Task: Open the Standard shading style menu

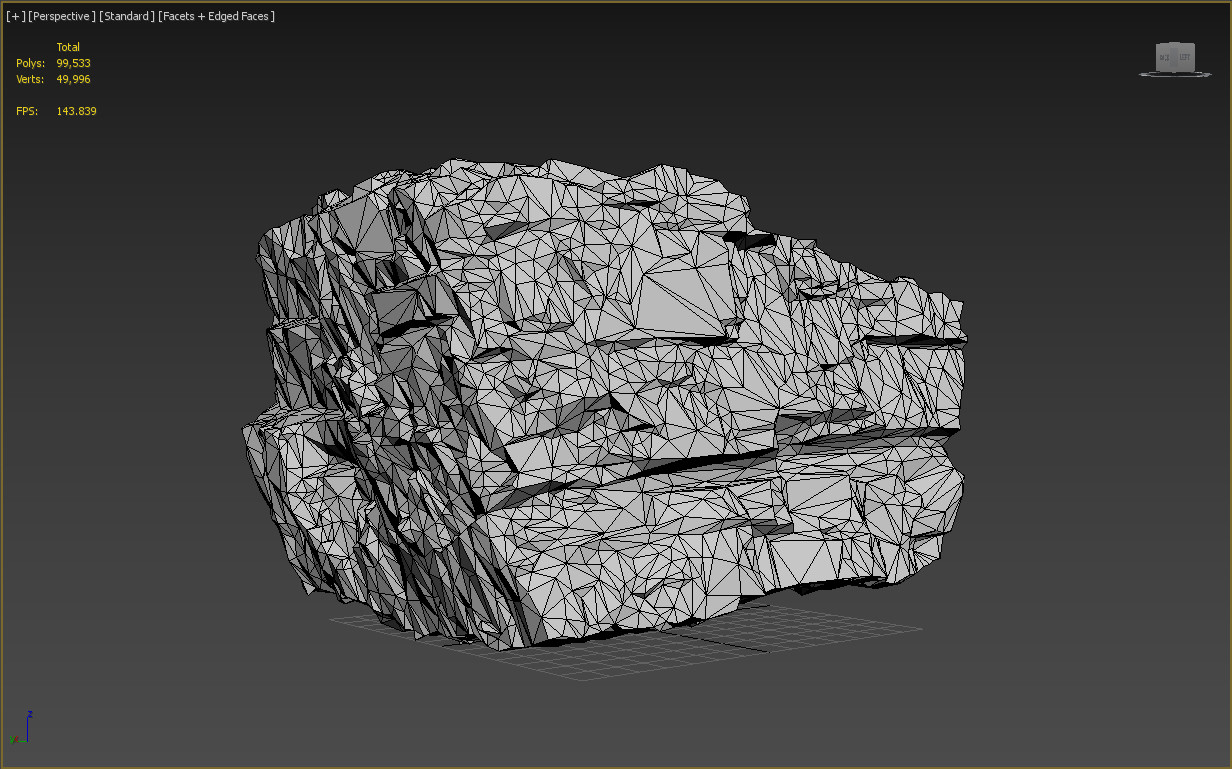Action: click(126, 16)
